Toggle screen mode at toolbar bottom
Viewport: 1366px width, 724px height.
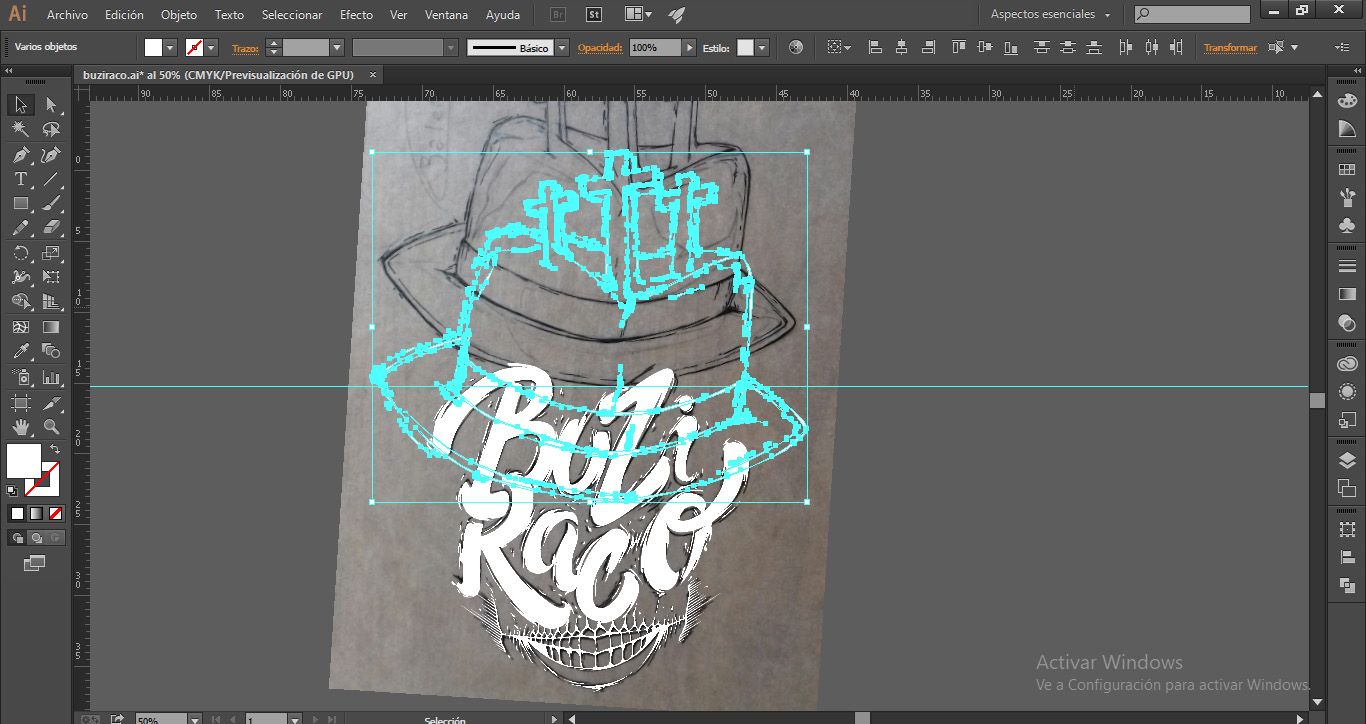[35, 563]
